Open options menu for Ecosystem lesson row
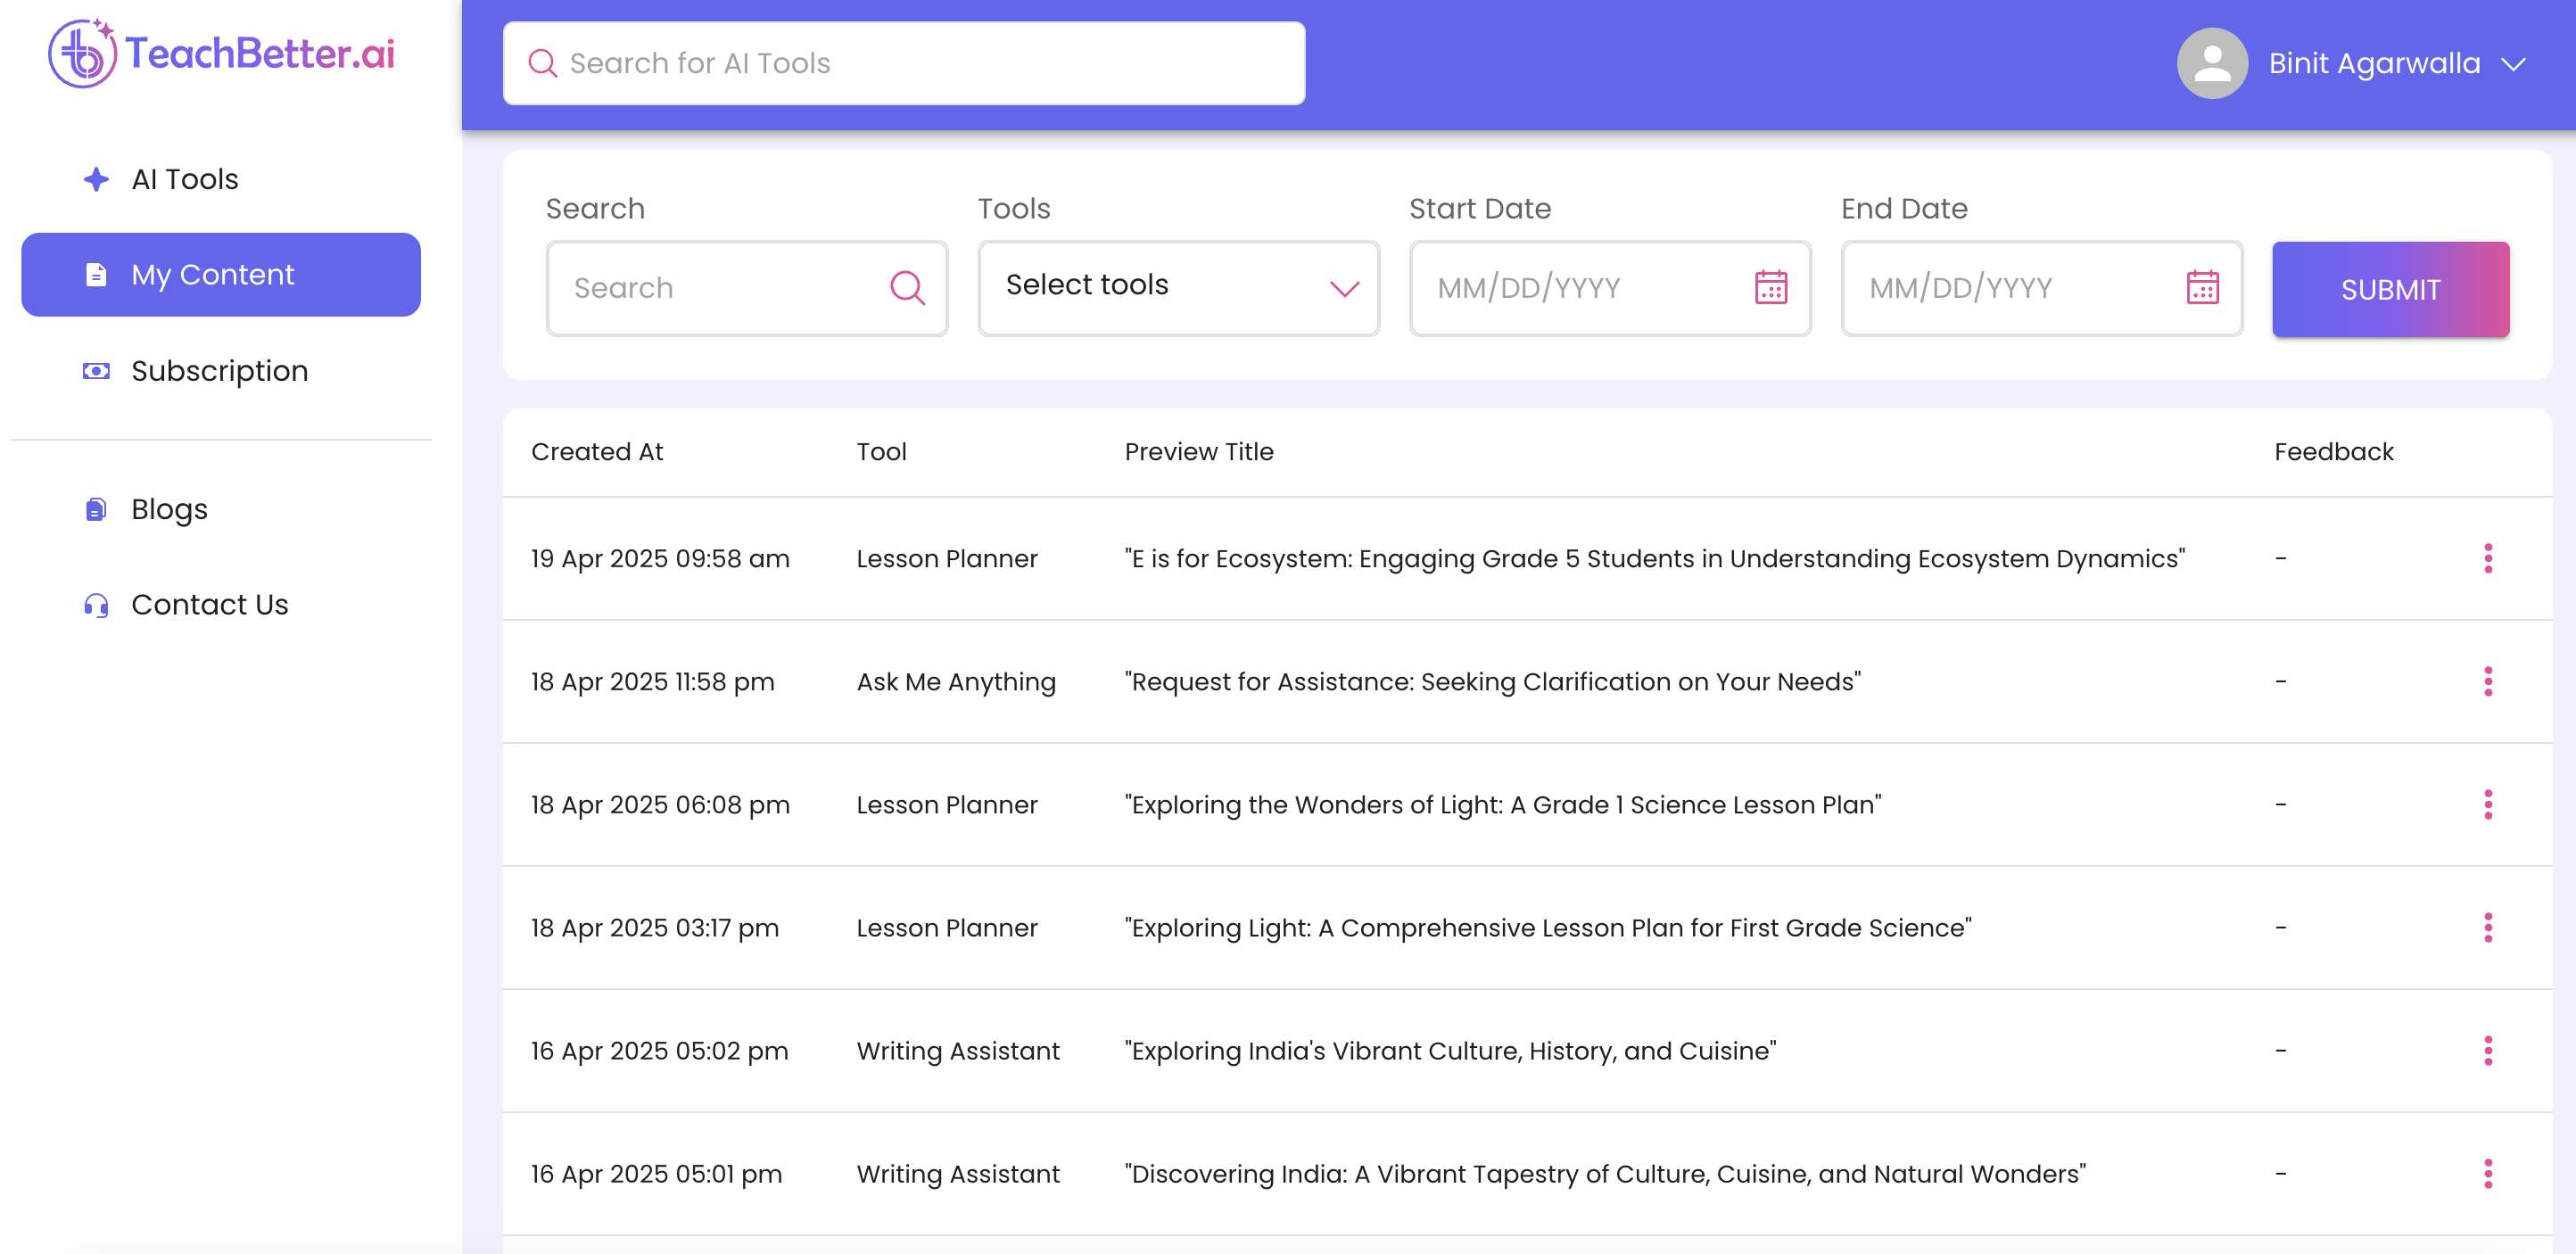This screenshot has width=2576, height=1254. click(x=2487, y=558)
